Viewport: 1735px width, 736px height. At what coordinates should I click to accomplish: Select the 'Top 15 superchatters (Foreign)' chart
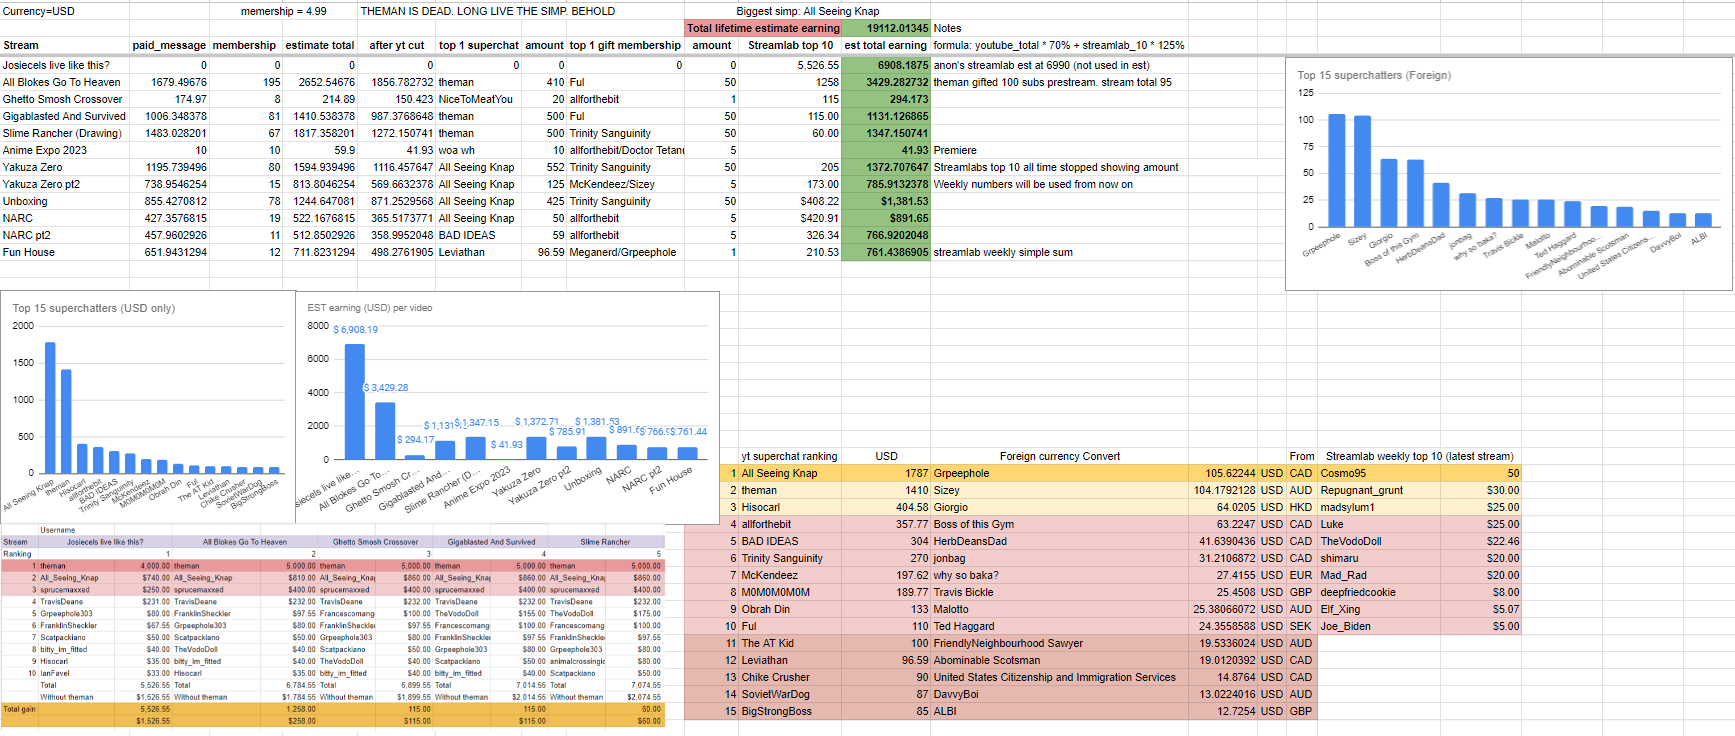point(1509,174)
